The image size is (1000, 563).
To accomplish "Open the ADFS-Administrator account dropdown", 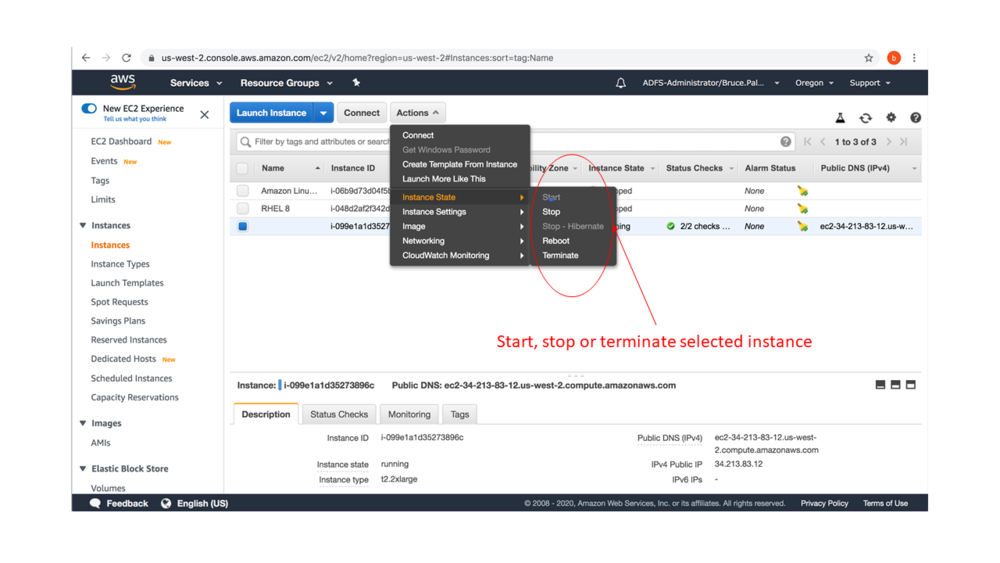I will click(710, 83).
